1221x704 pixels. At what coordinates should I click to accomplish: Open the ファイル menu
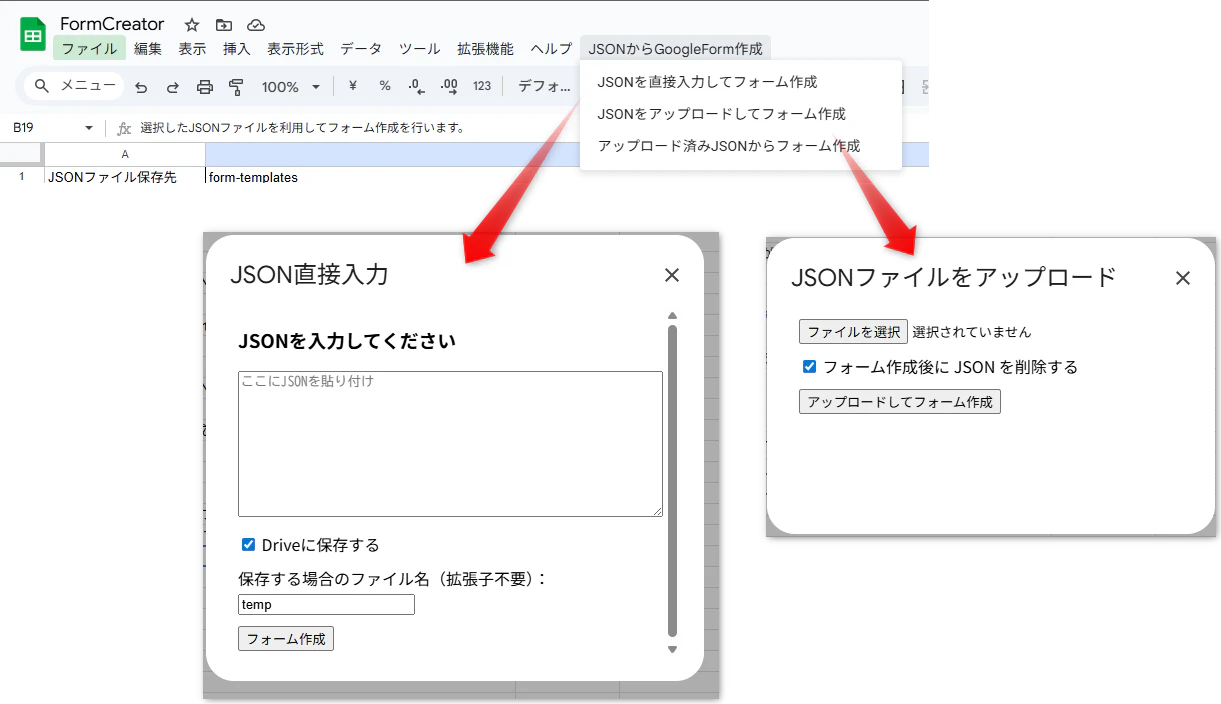point(89,48)
